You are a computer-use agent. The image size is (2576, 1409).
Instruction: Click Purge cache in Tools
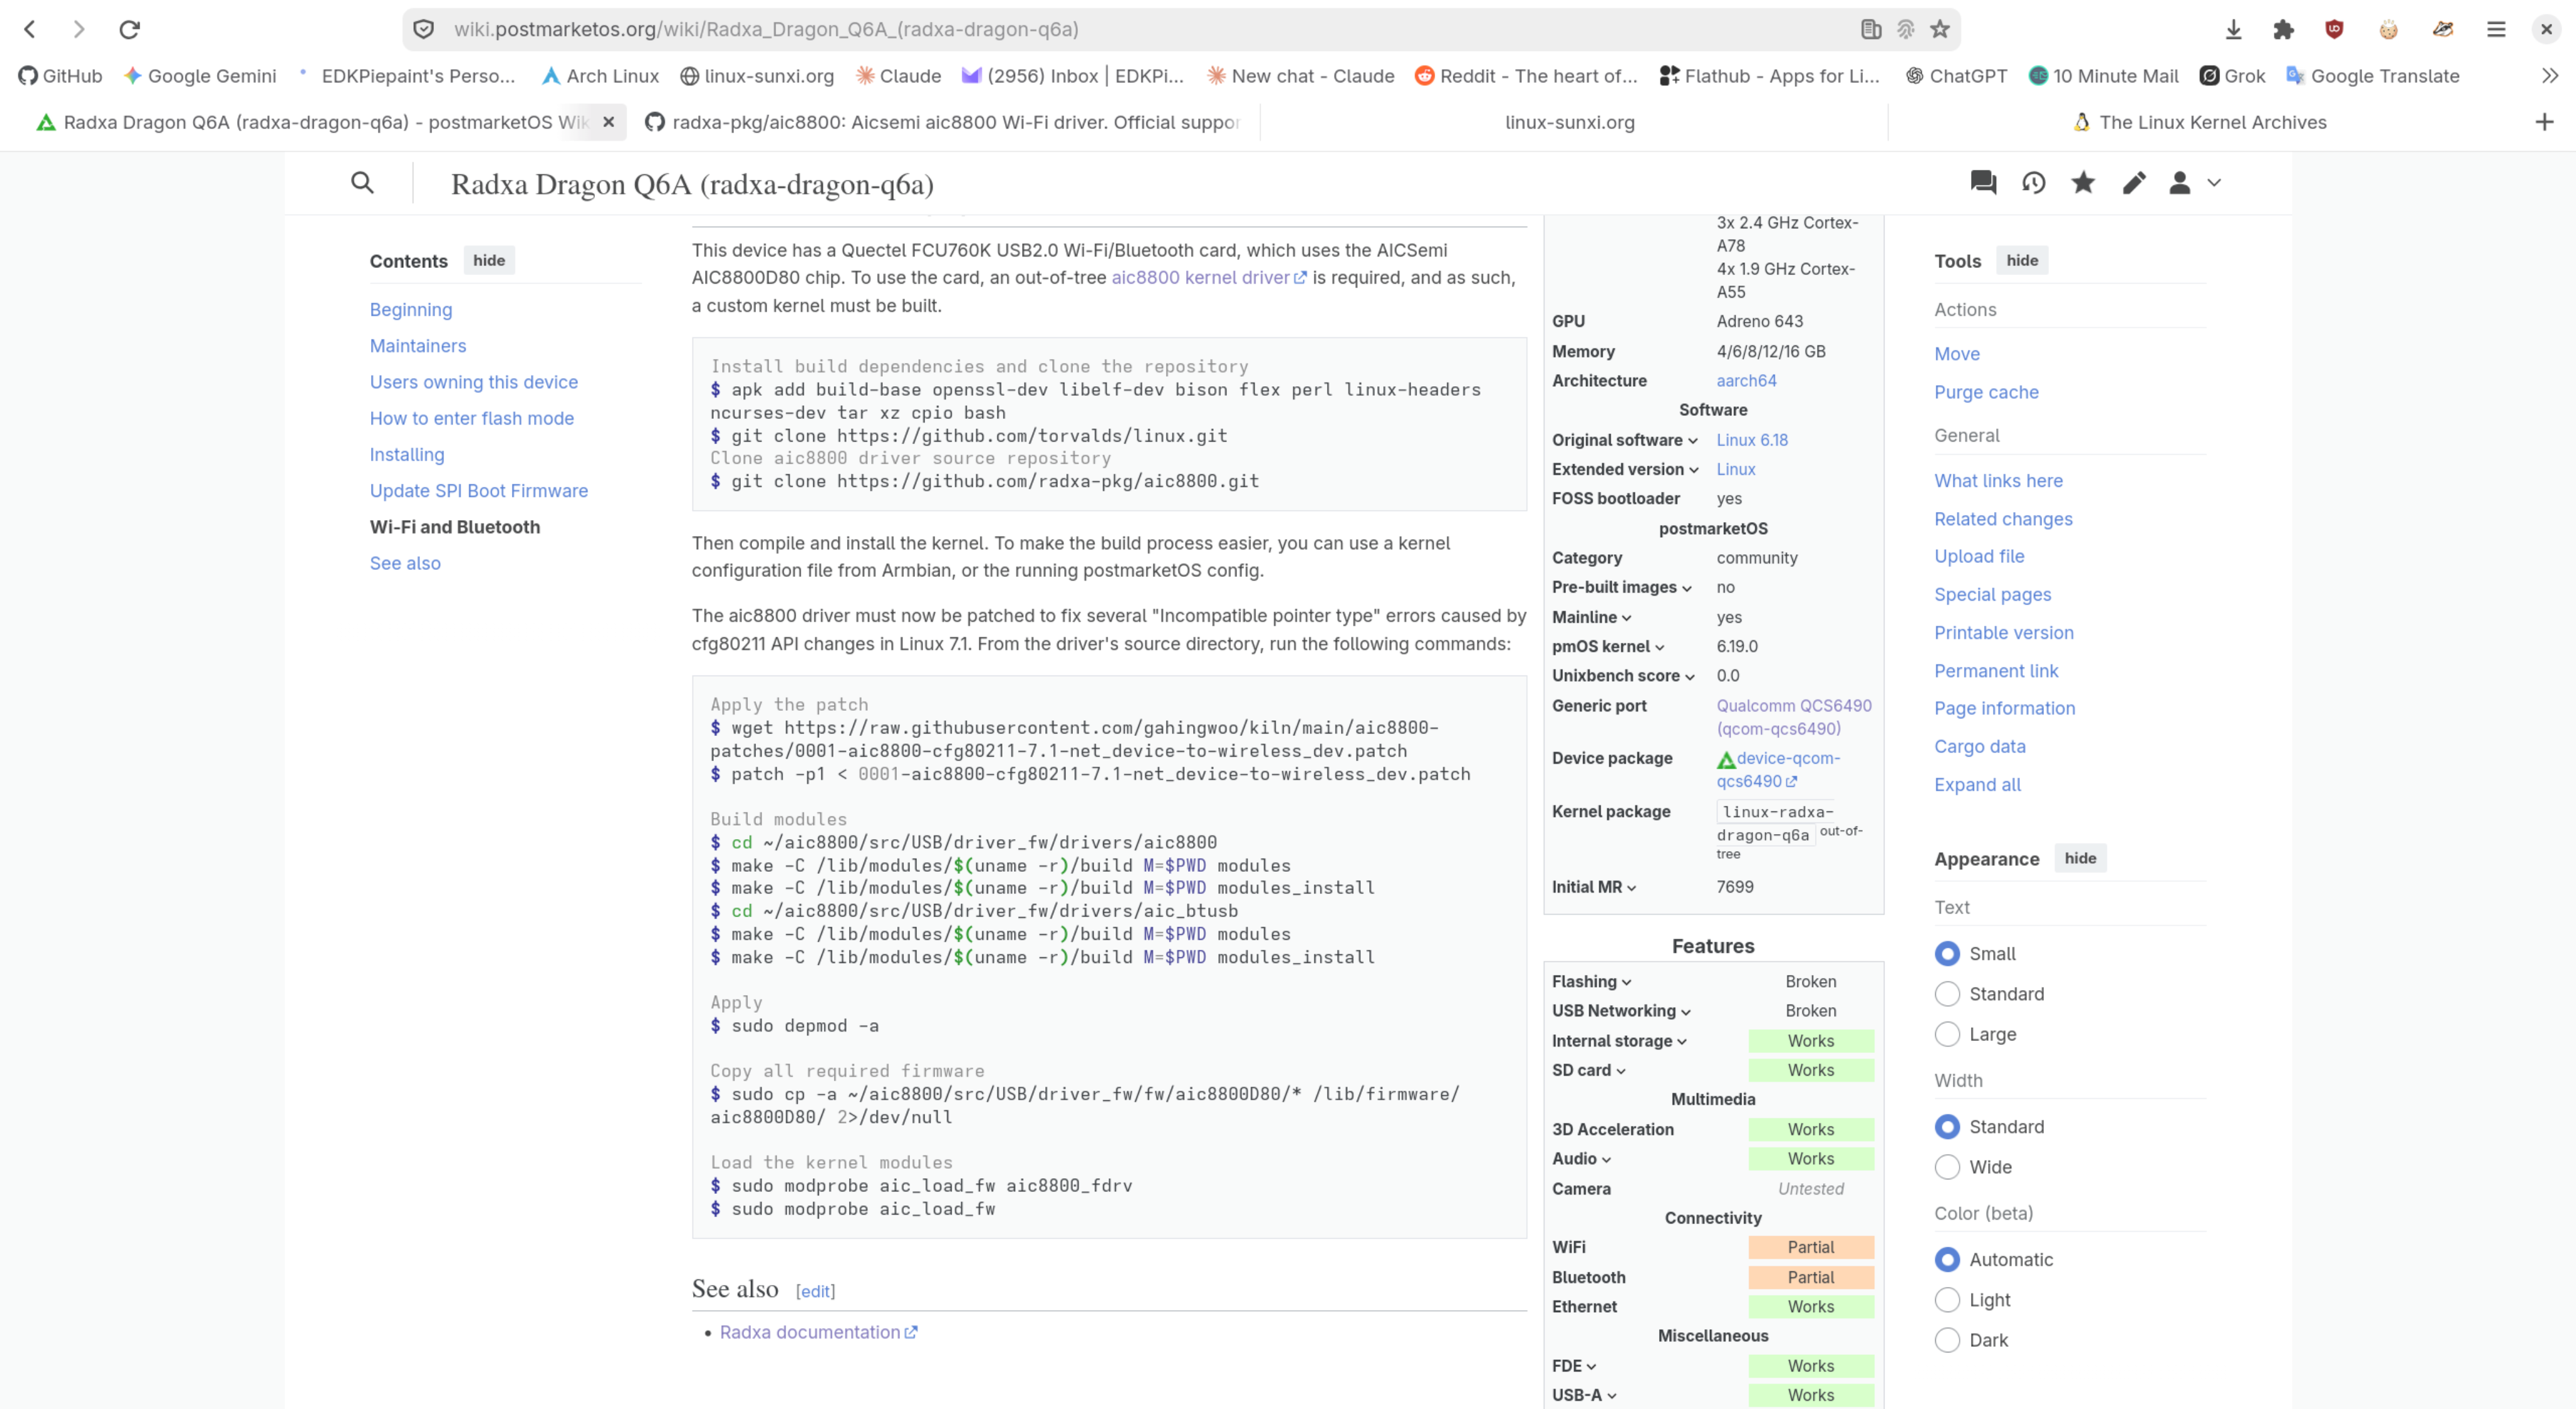[x=1986, y=392]
